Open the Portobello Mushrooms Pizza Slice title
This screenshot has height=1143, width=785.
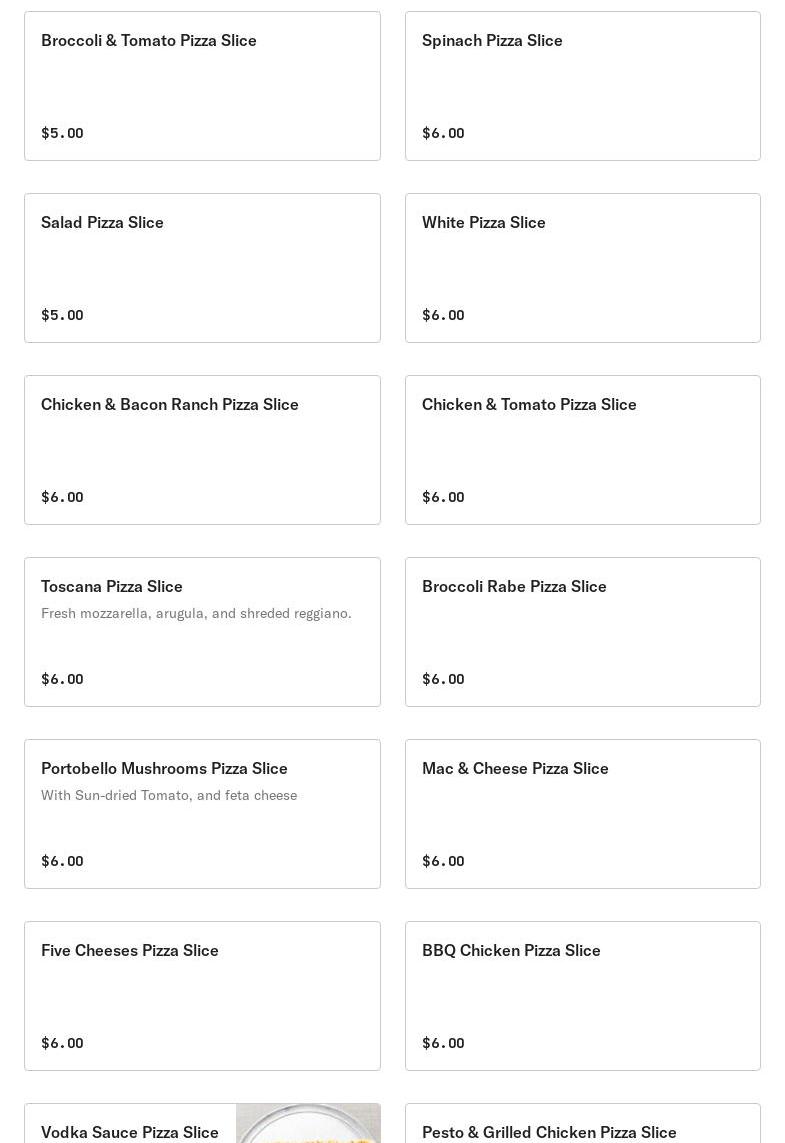tap(164, 768)
